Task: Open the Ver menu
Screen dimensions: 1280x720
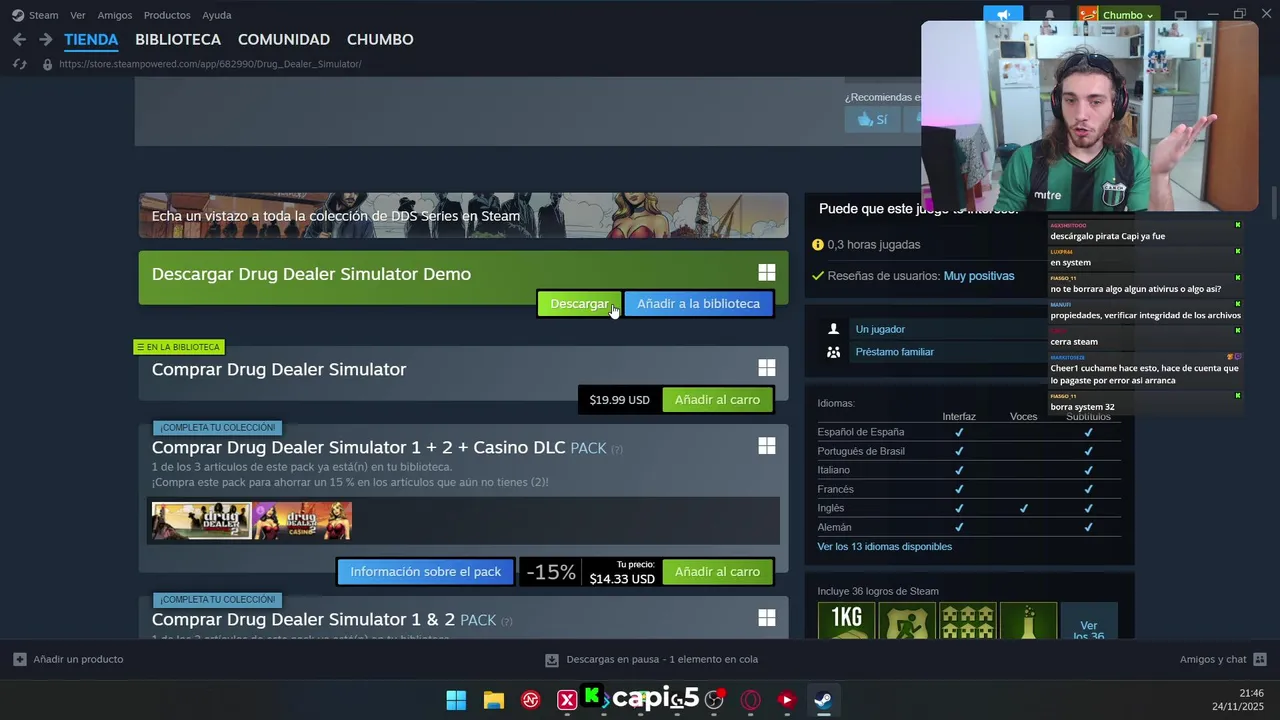Action: coord(78,15)
